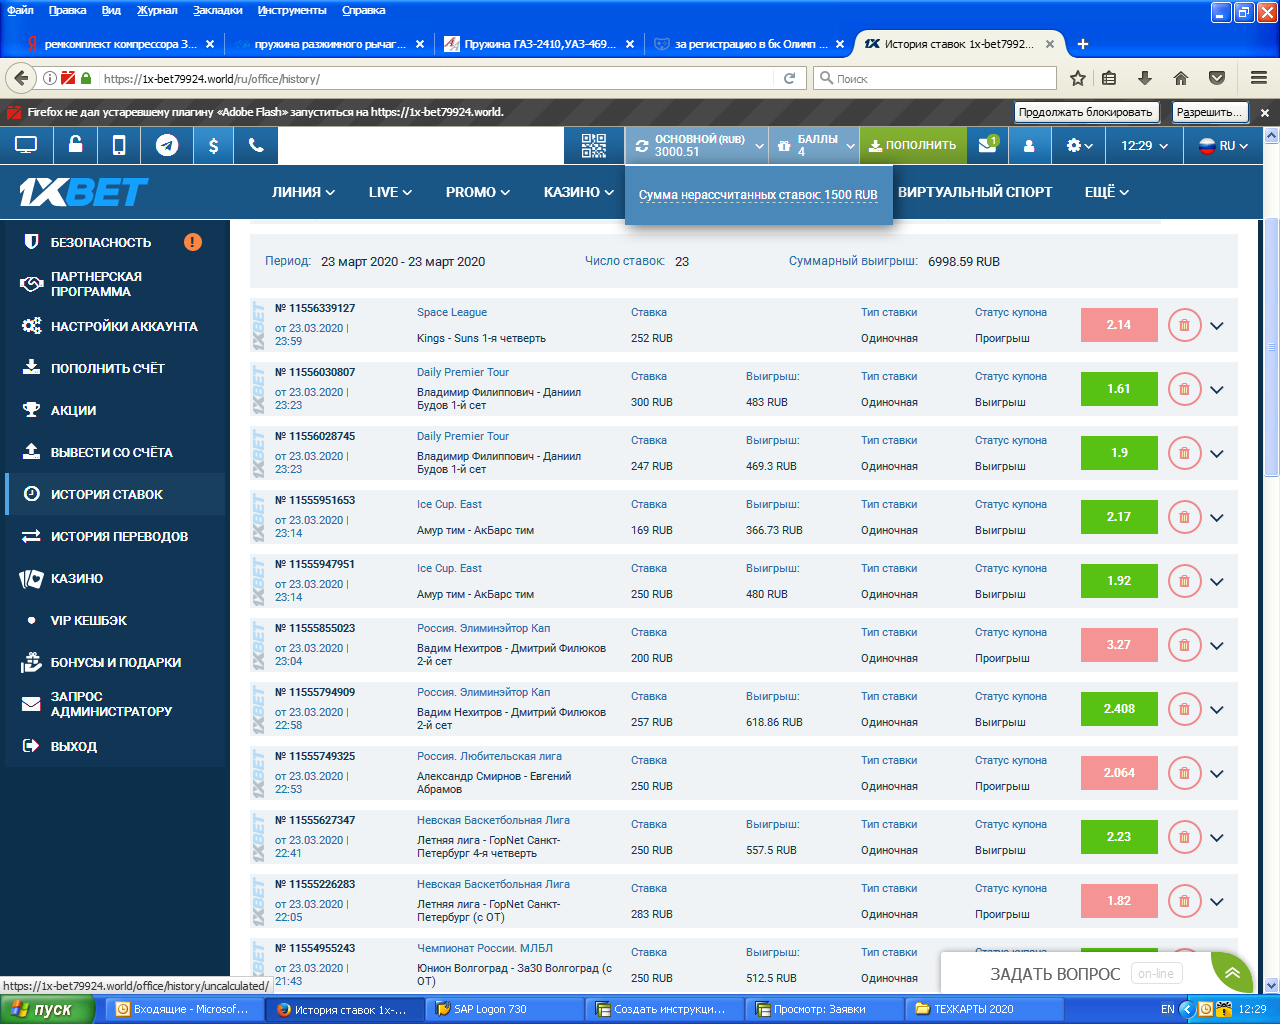Open the user profile icon
Screen dimensions: 1280x1024
[x=1029, y=146]
